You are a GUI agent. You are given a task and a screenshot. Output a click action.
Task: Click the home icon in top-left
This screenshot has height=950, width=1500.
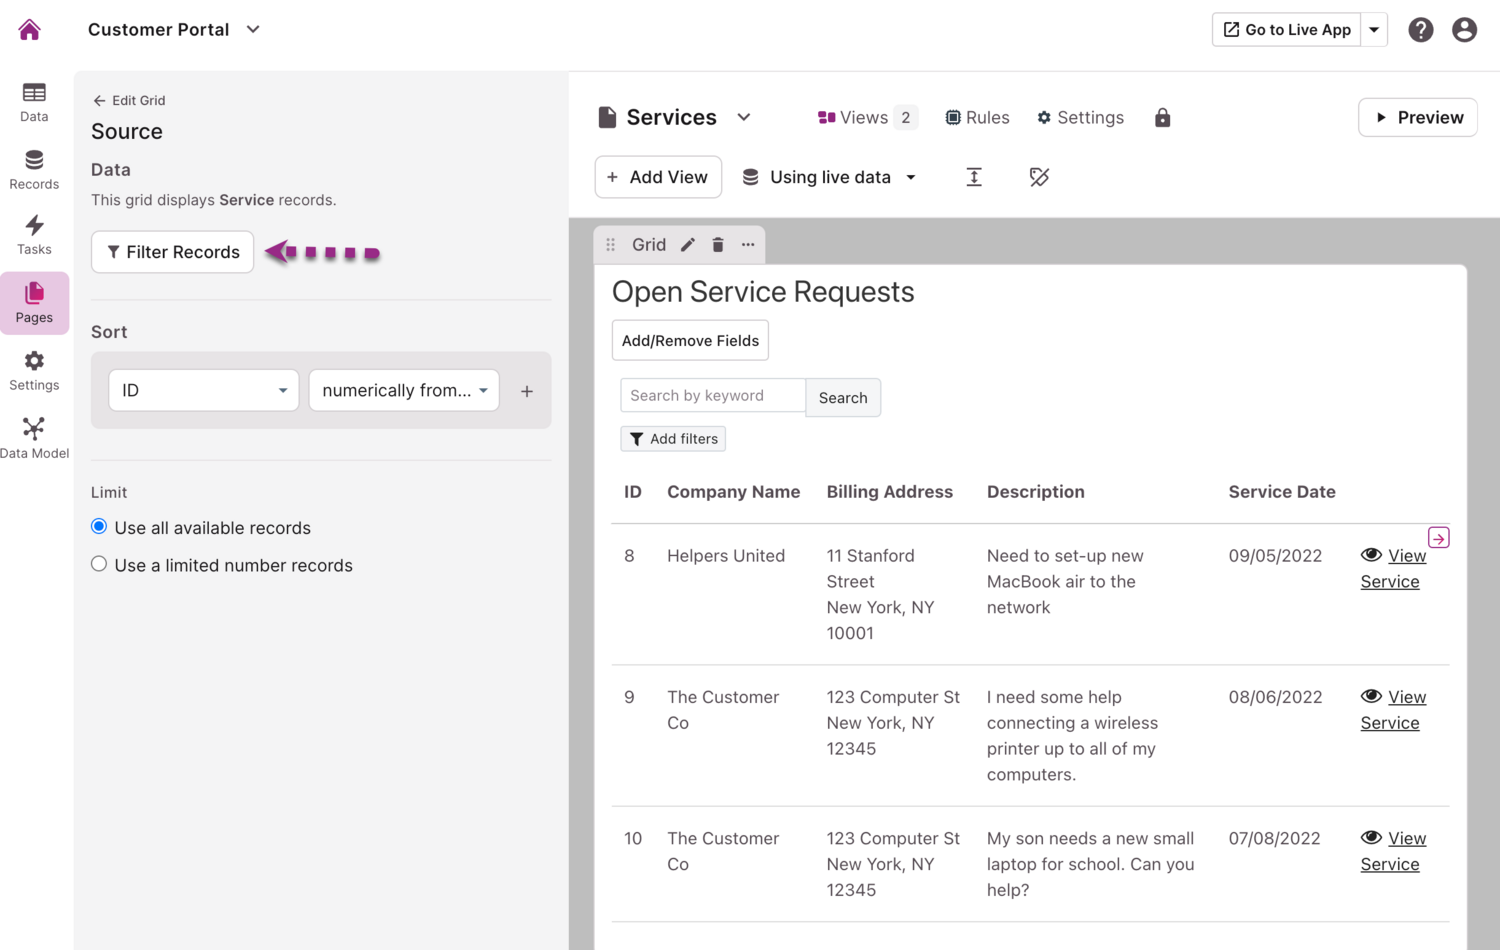tap(30, 30)
